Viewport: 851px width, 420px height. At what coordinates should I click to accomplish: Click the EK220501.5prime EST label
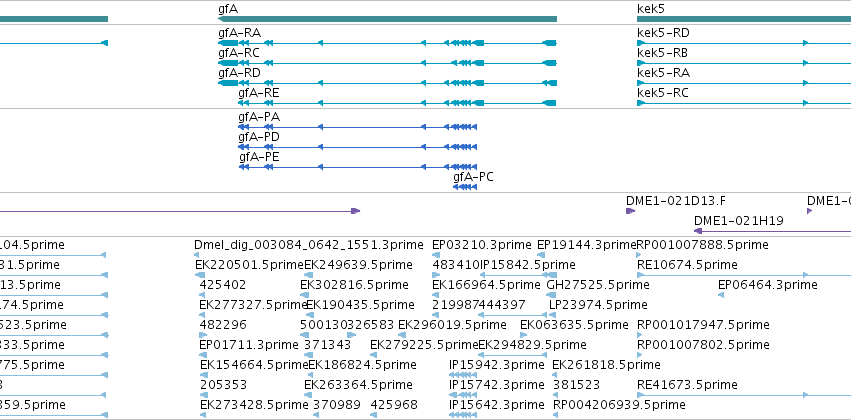(250, 265)
